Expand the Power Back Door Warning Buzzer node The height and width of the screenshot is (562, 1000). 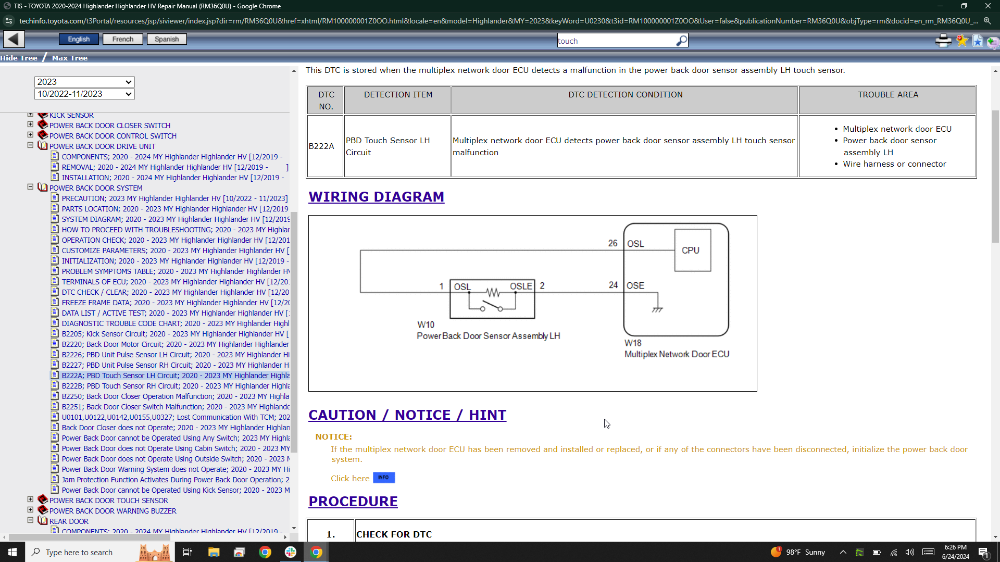click(30, 510)
